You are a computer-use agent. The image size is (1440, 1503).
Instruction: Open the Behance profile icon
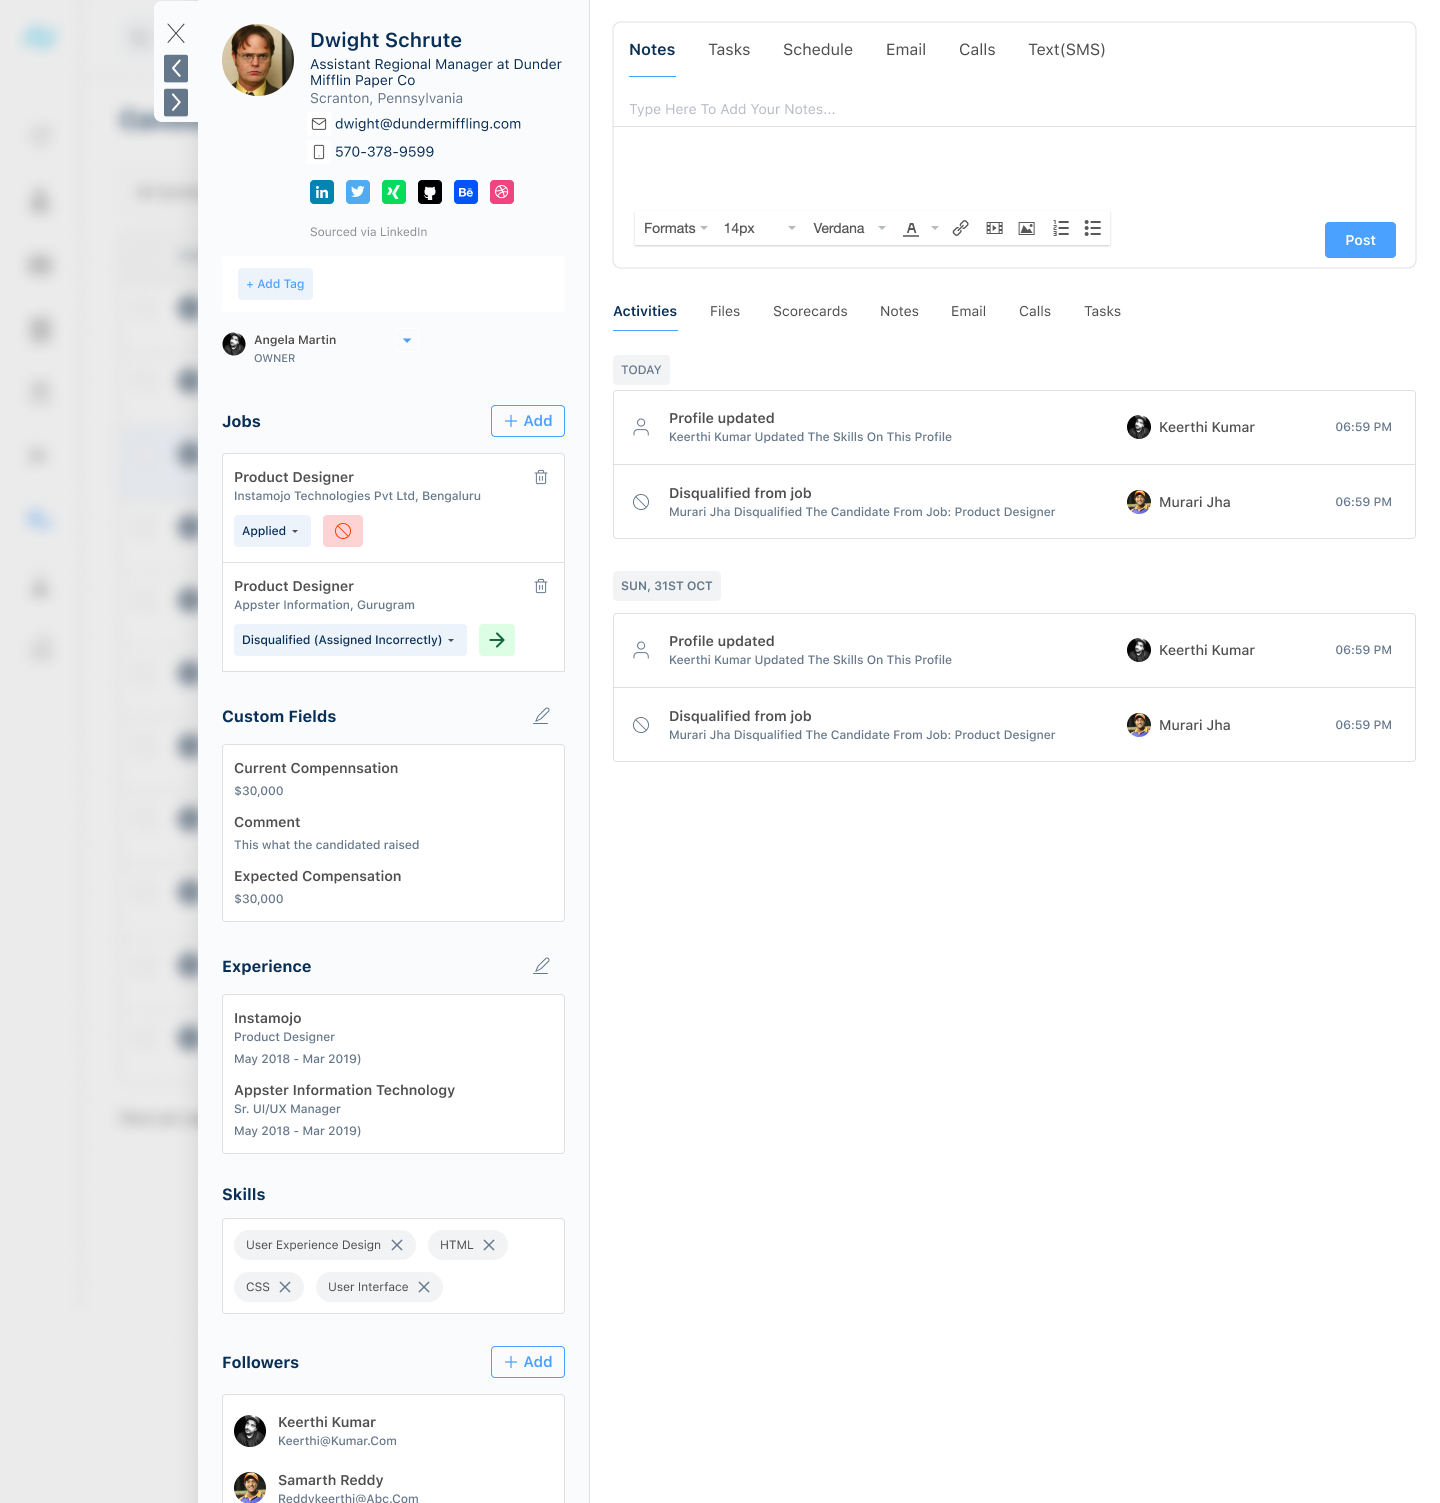pos(466,192)
